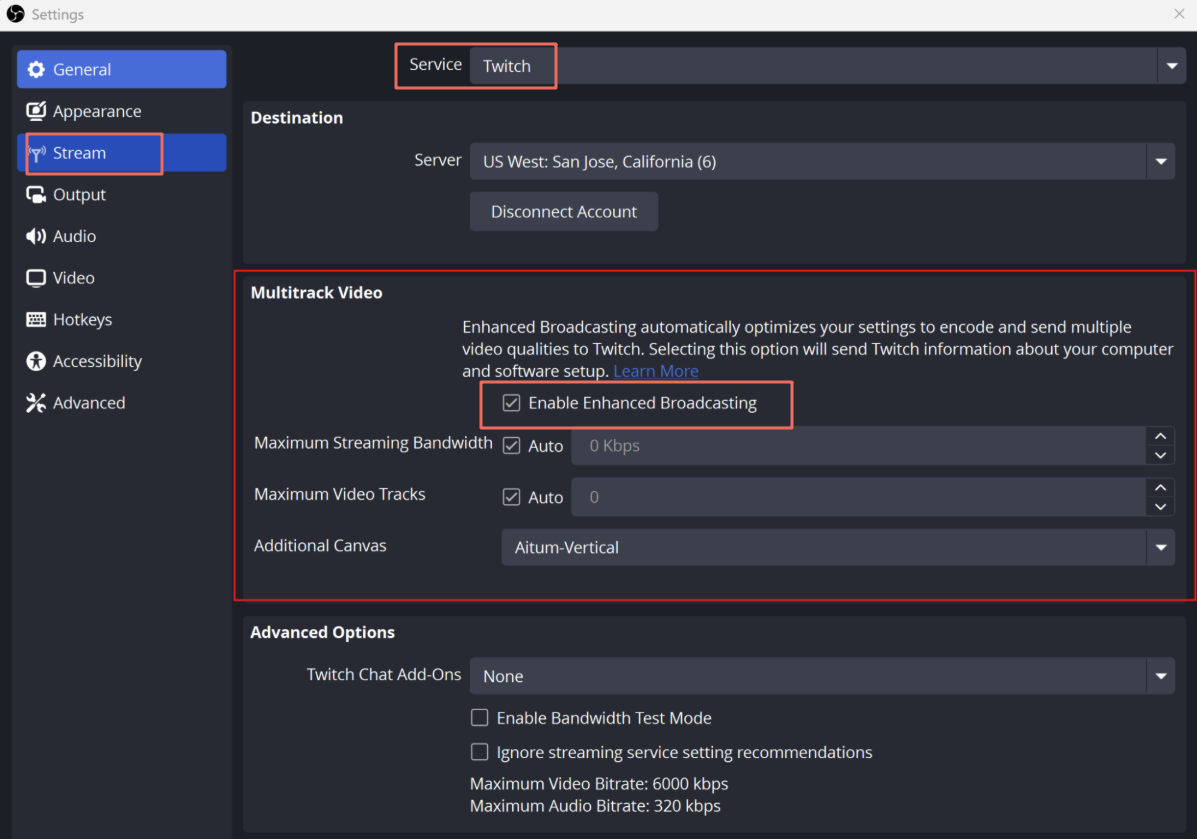Screen dimensions: 1197x839
Task: Click the Video monitor icon
Action: coord(36,278)
